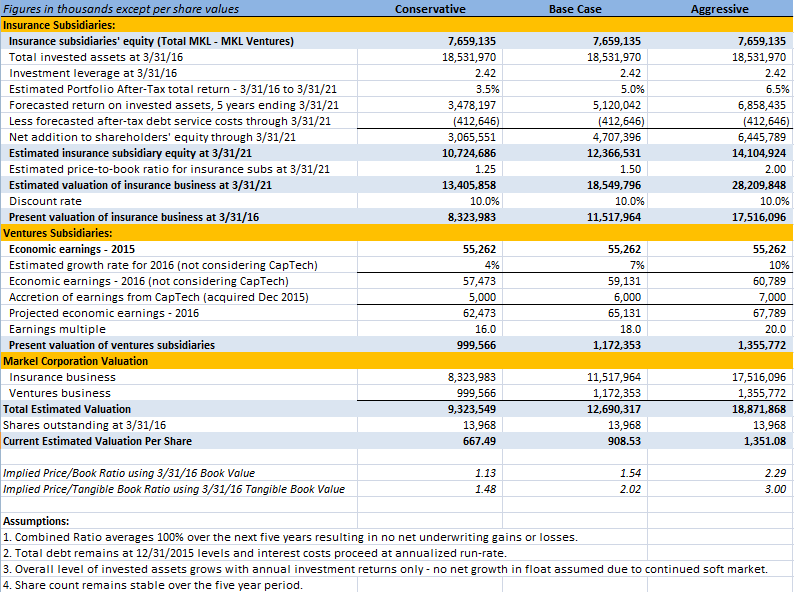Select the 3,478,197 forecasted return value
This screenshot has width=794, height=592.
[472, 105]
